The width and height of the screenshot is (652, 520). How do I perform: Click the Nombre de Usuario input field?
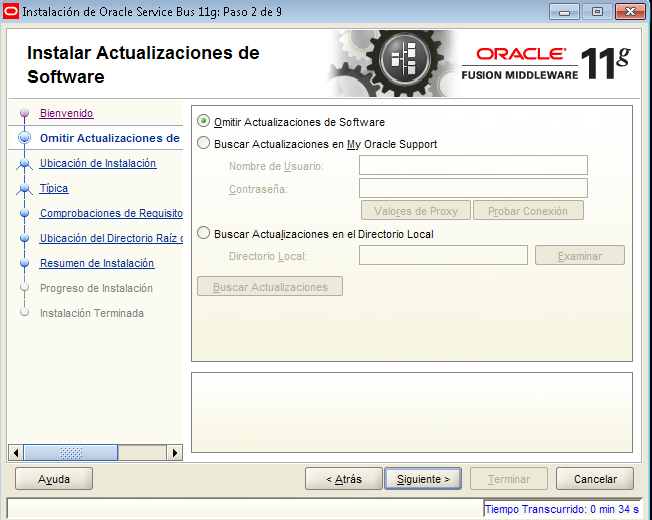473,165
